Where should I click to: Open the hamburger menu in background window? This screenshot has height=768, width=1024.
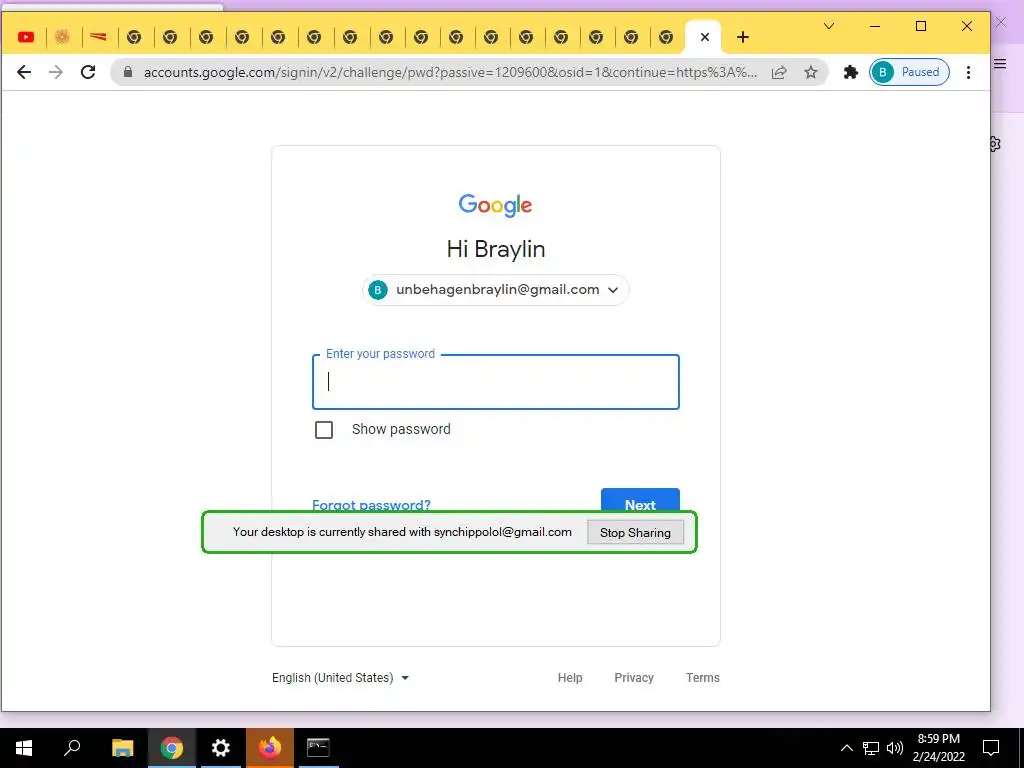[x=1000, y=63]
